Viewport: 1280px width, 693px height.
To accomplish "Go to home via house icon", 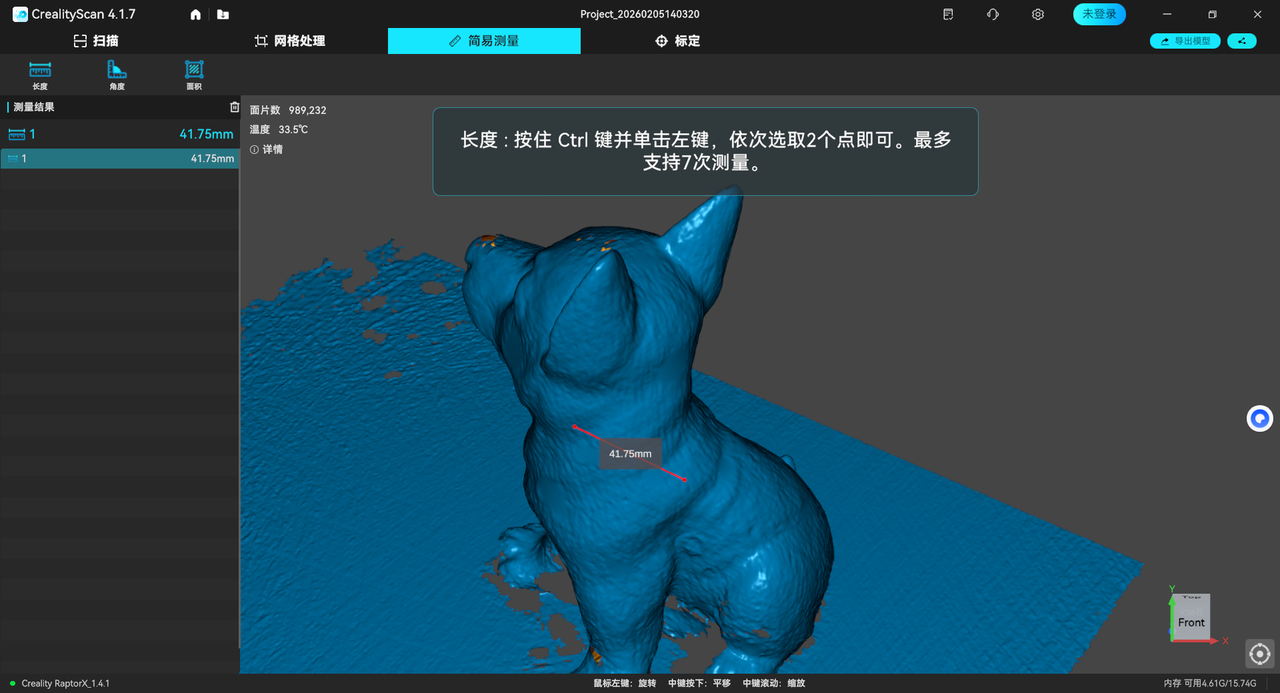I will 196,15.
